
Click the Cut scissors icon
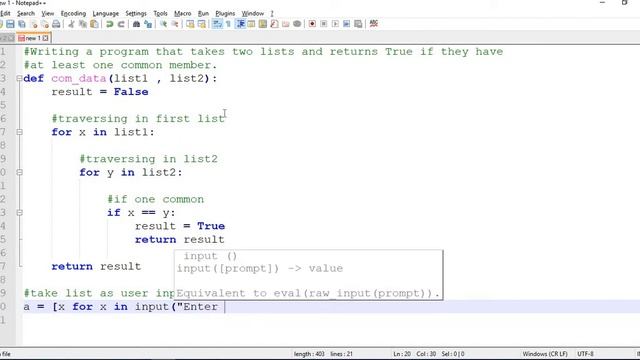click(x=71, y=24)
